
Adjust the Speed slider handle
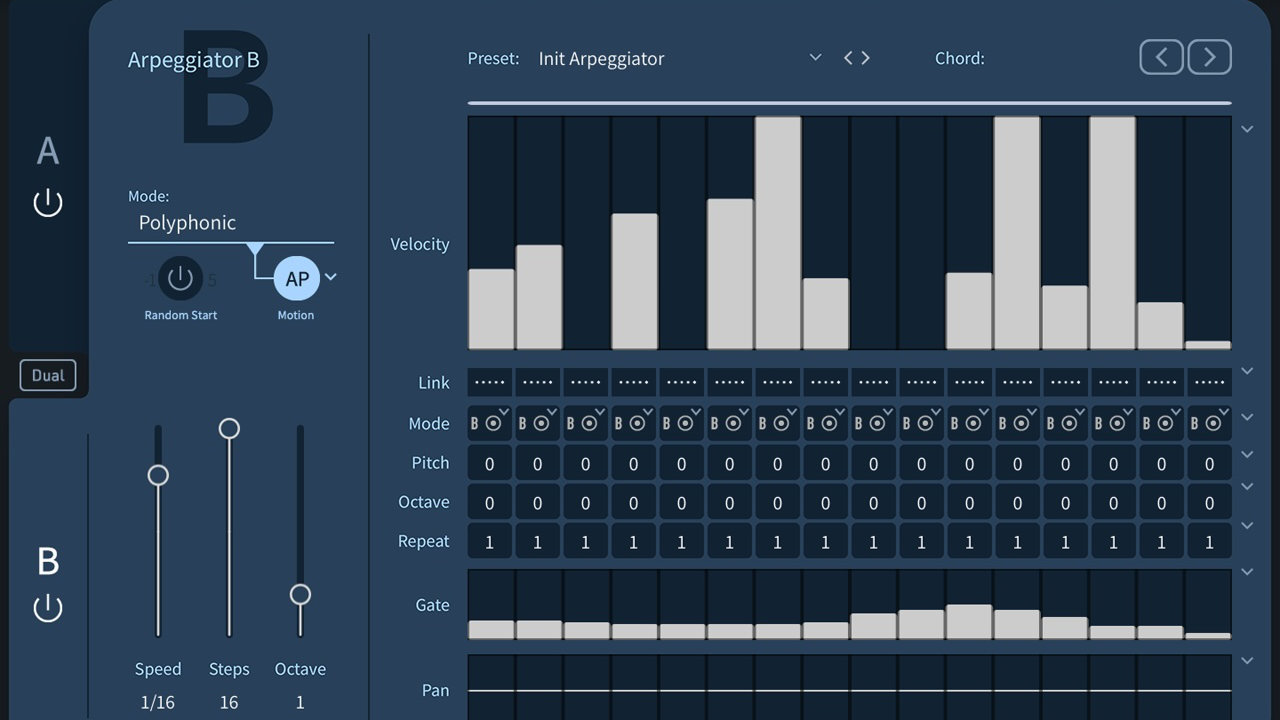pos(158,475)
